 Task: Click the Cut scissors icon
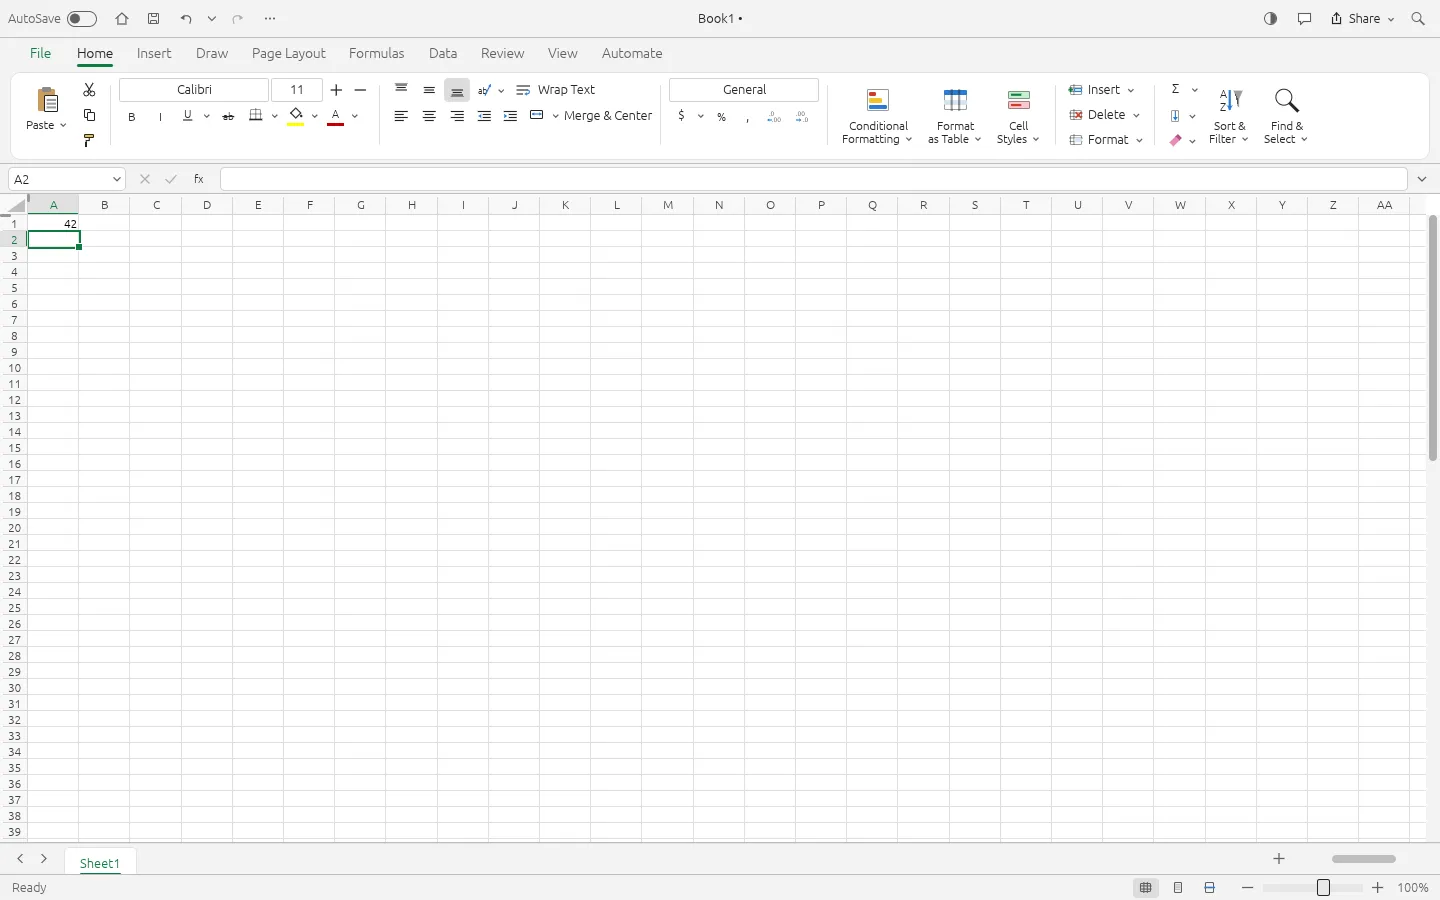[89, 90]
